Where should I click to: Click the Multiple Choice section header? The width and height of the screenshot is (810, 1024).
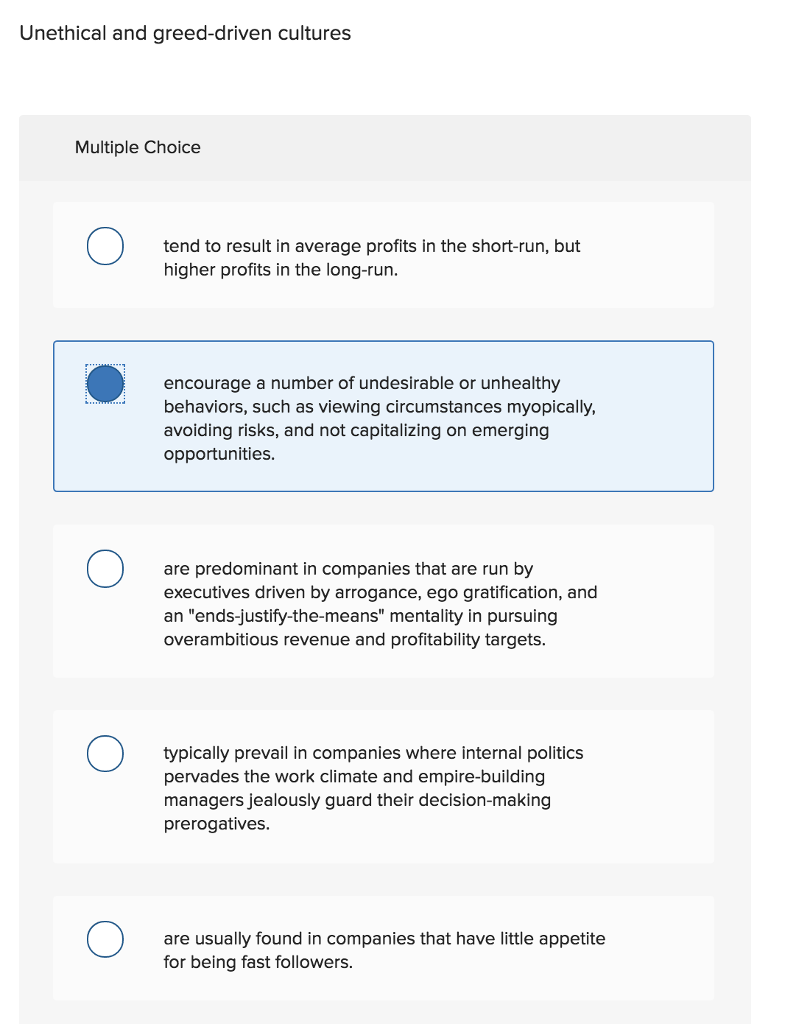click(x=138, y=147)
